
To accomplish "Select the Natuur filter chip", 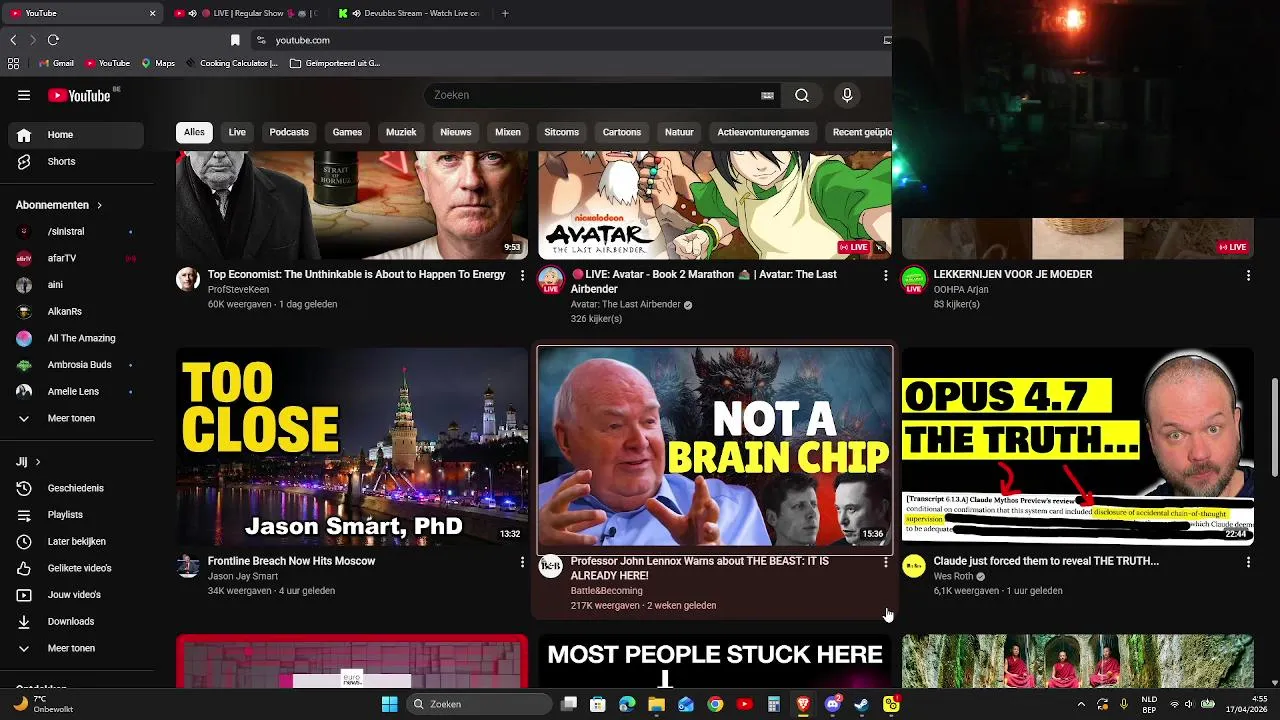I will point(679,132).
